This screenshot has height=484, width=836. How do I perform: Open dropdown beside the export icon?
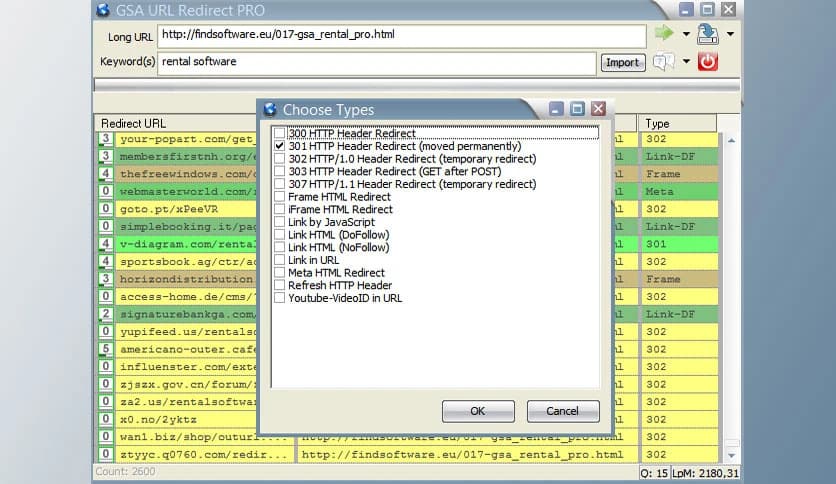[730, 34]
